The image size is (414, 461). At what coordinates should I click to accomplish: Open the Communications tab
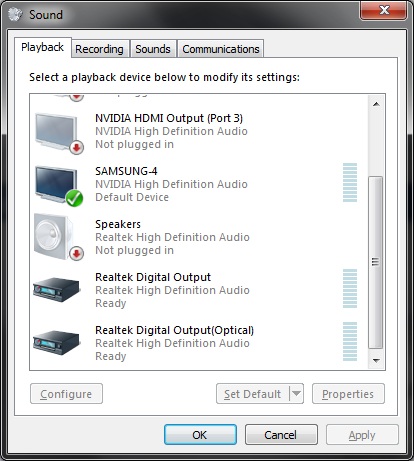(221, 49)
